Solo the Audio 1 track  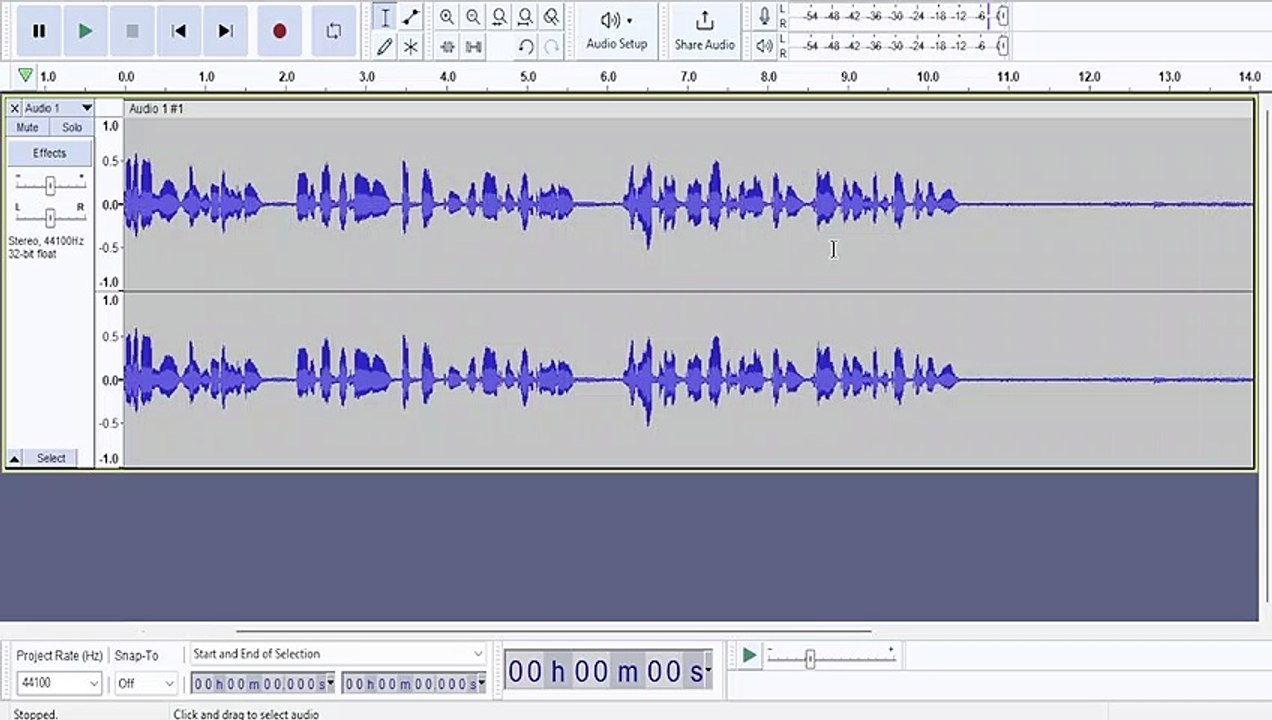(72, 128)
